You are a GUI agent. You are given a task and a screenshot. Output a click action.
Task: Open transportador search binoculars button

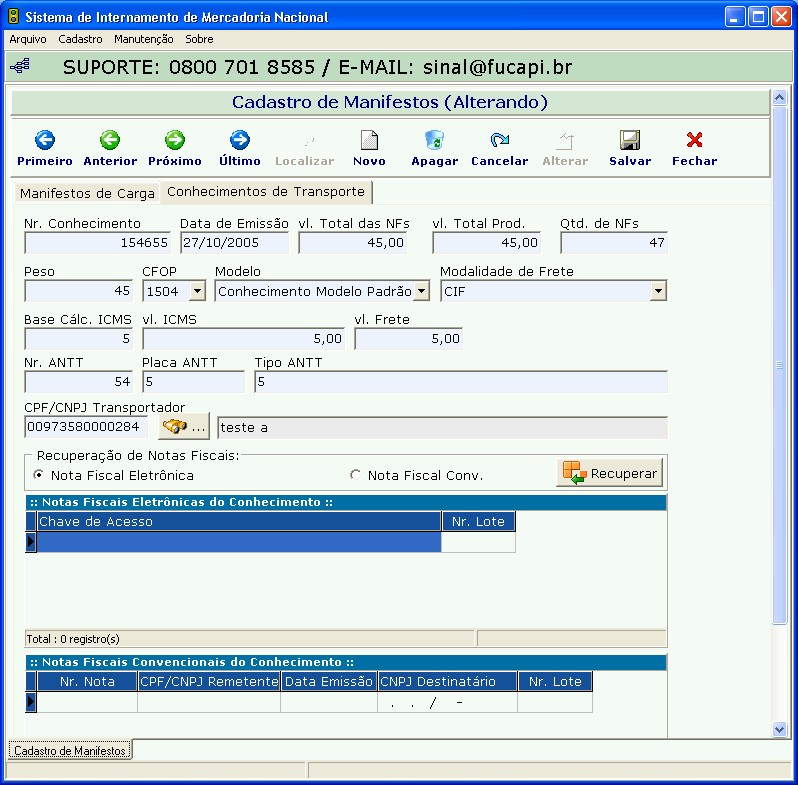(183, 427)
